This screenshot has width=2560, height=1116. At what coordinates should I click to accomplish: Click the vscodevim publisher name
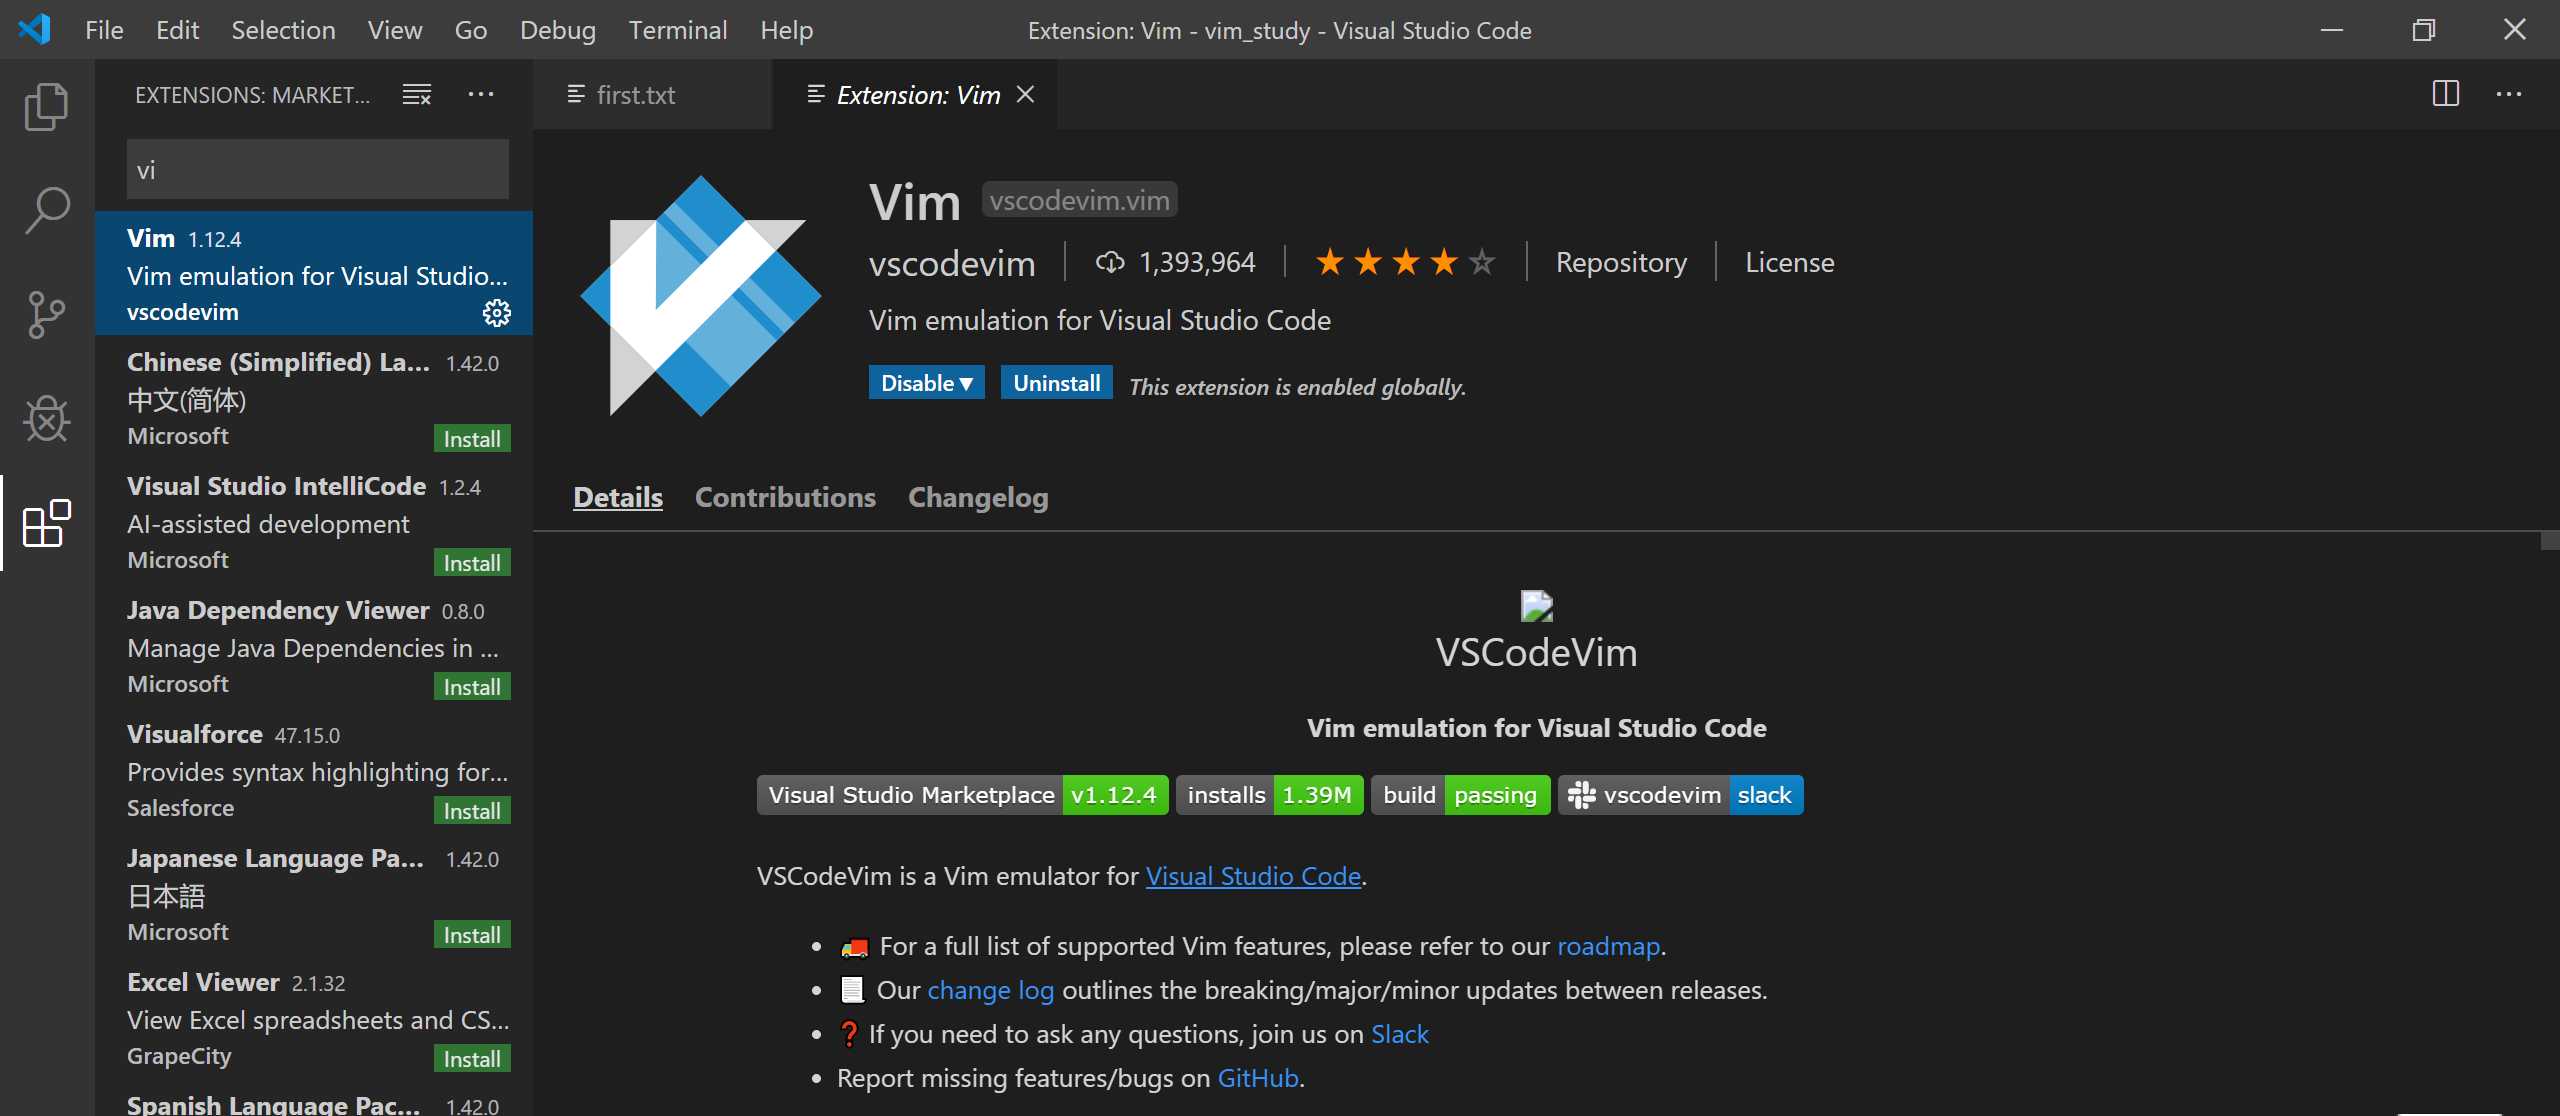[952, 264]
